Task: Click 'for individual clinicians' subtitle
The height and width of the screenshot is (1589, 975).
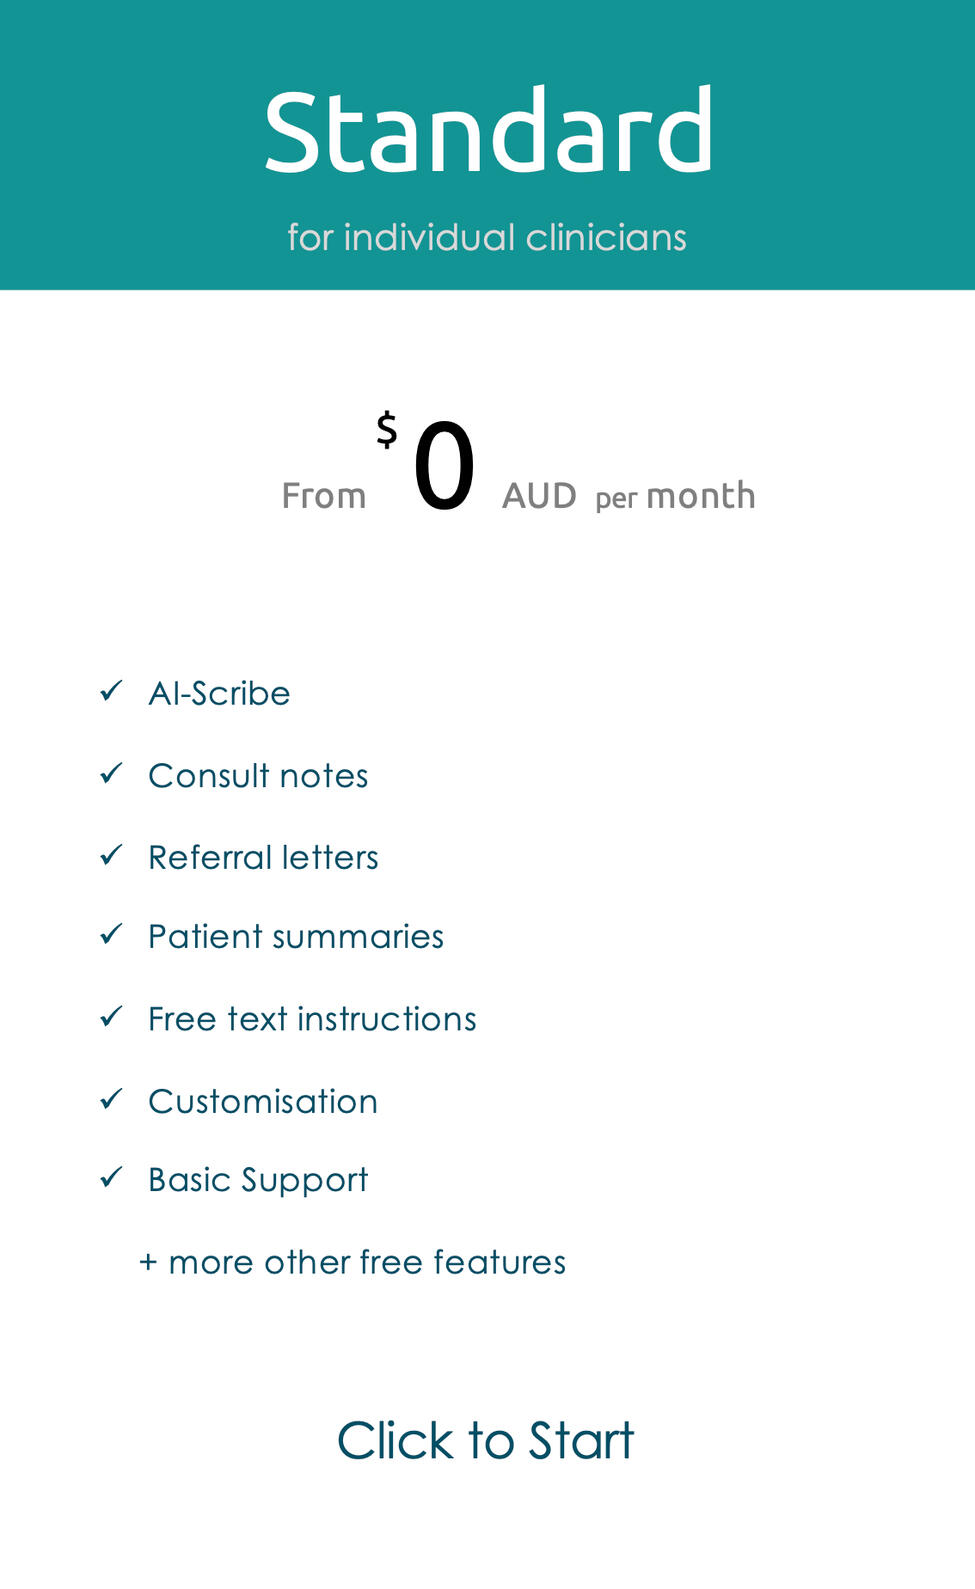Action: (487, 238)
